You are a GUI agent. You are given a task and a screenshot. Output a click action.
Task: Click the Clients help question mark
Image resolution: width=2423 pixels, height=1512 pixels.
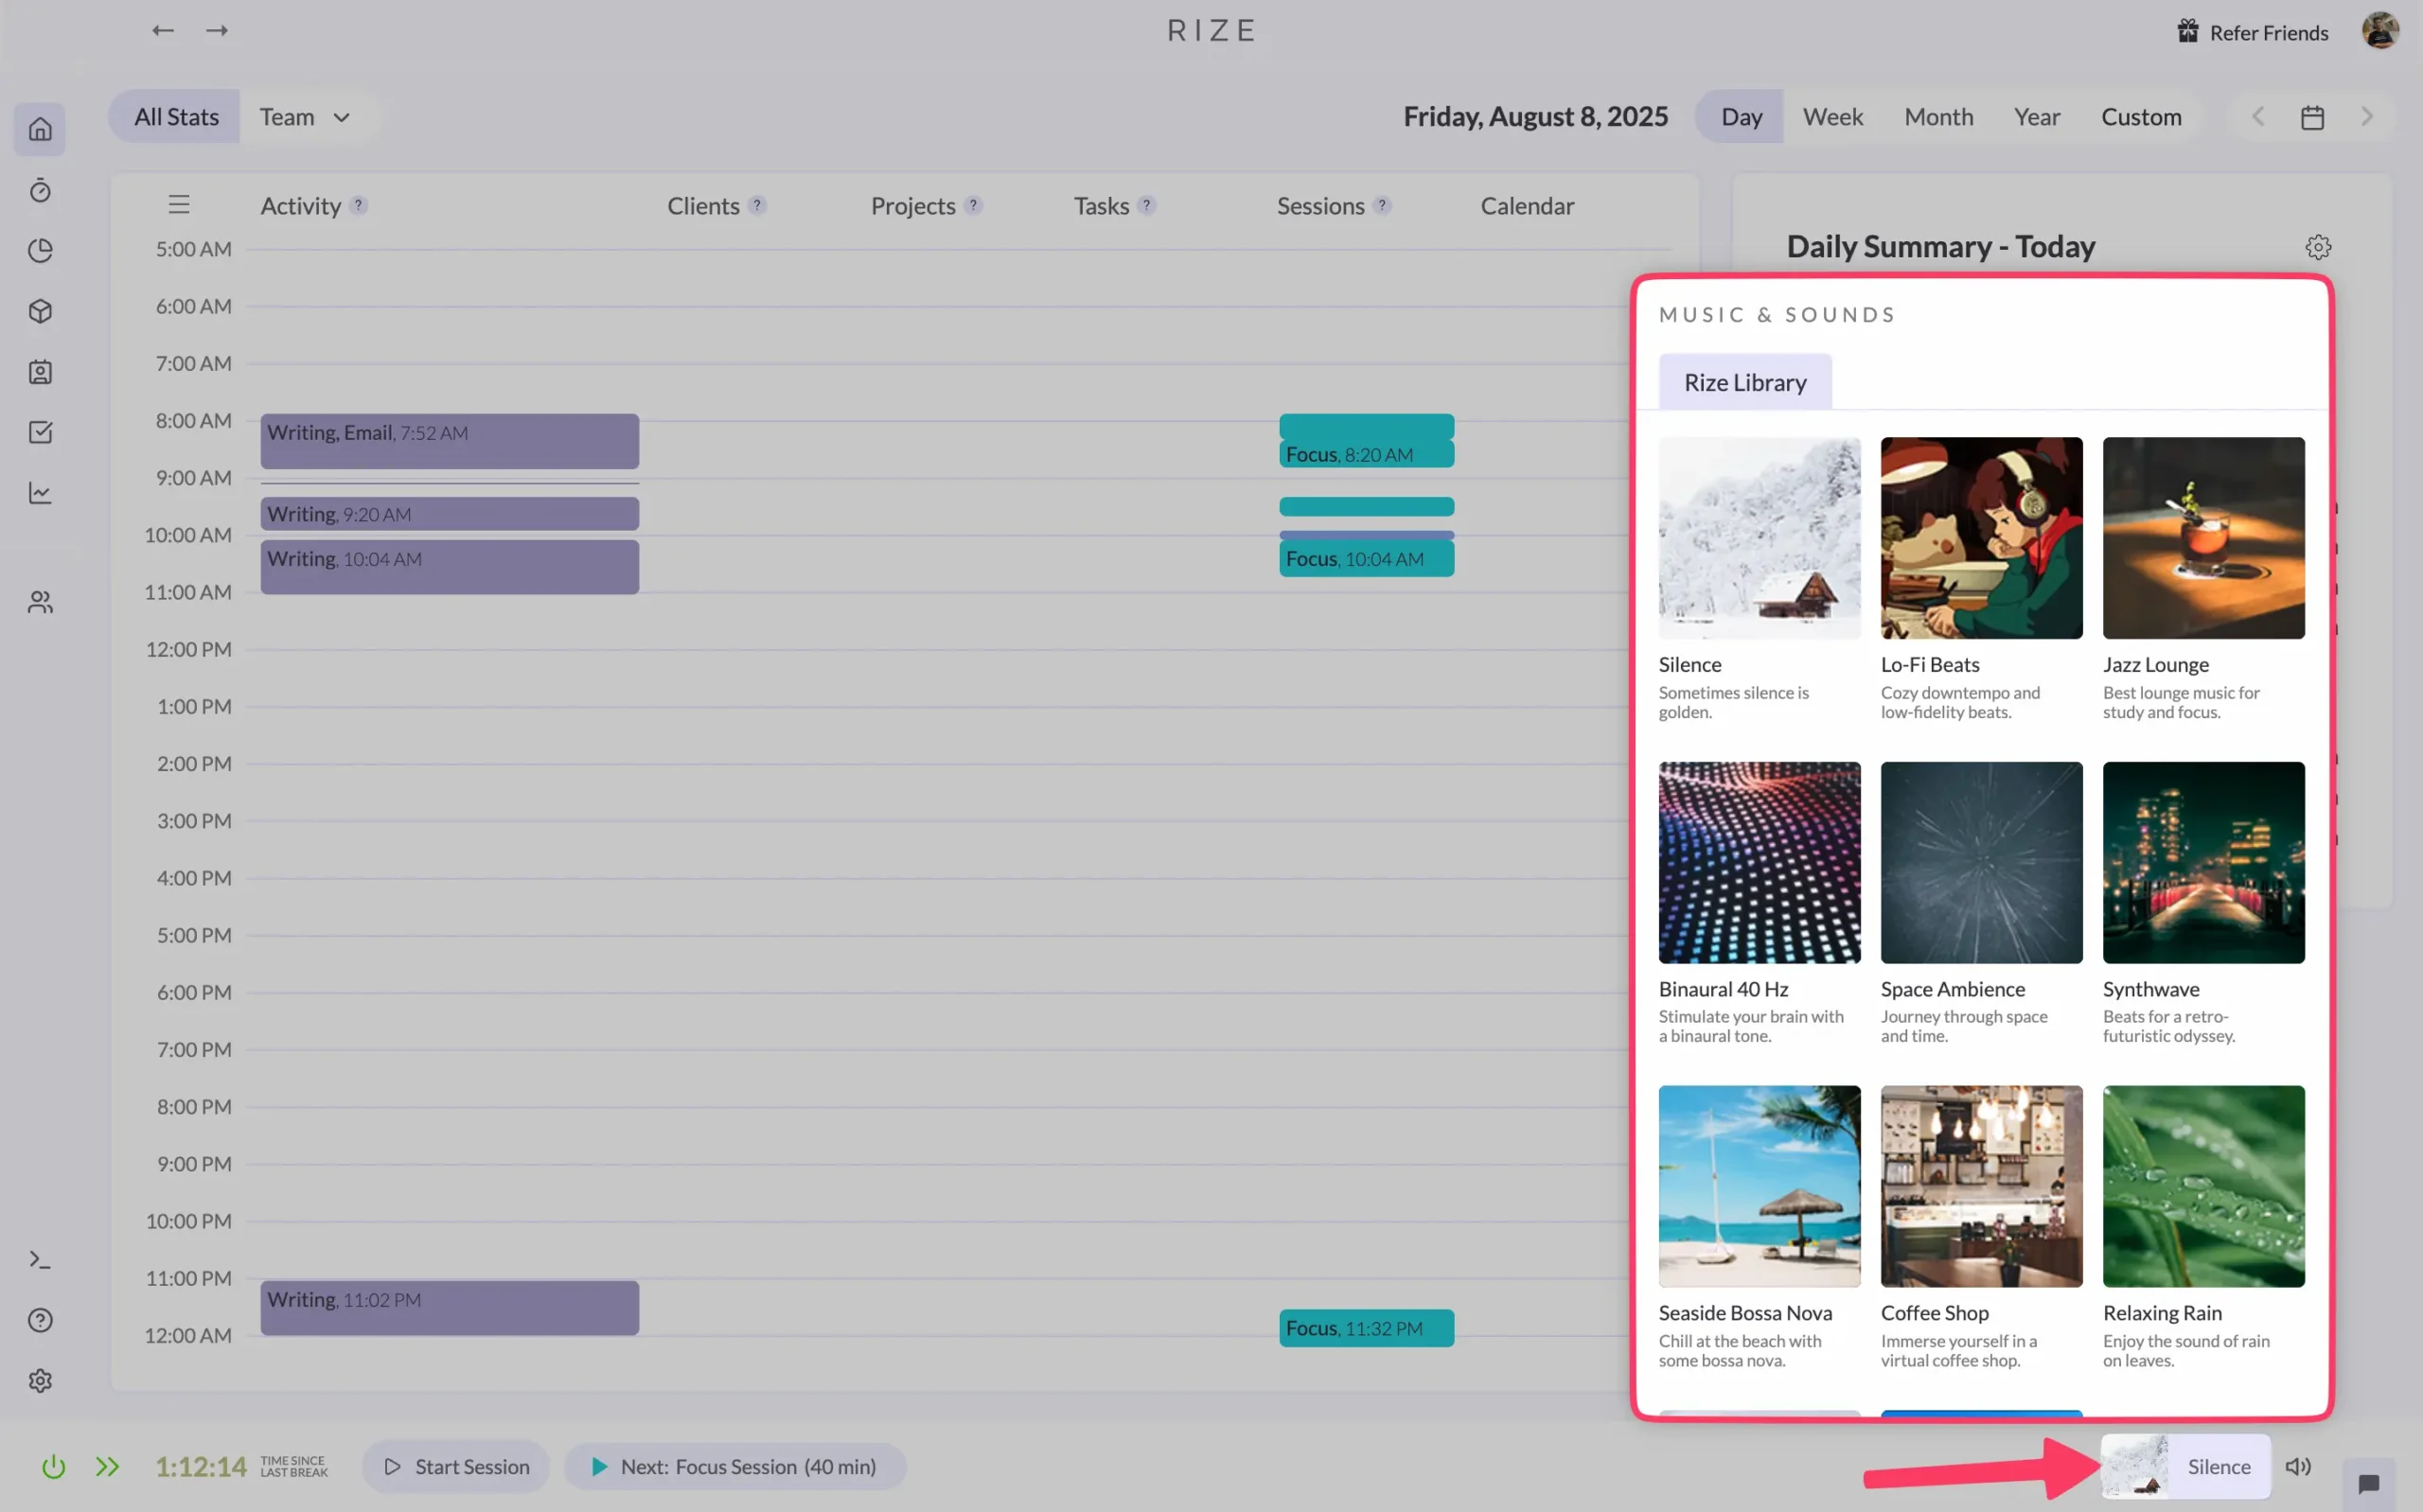[x=757, y=205]
